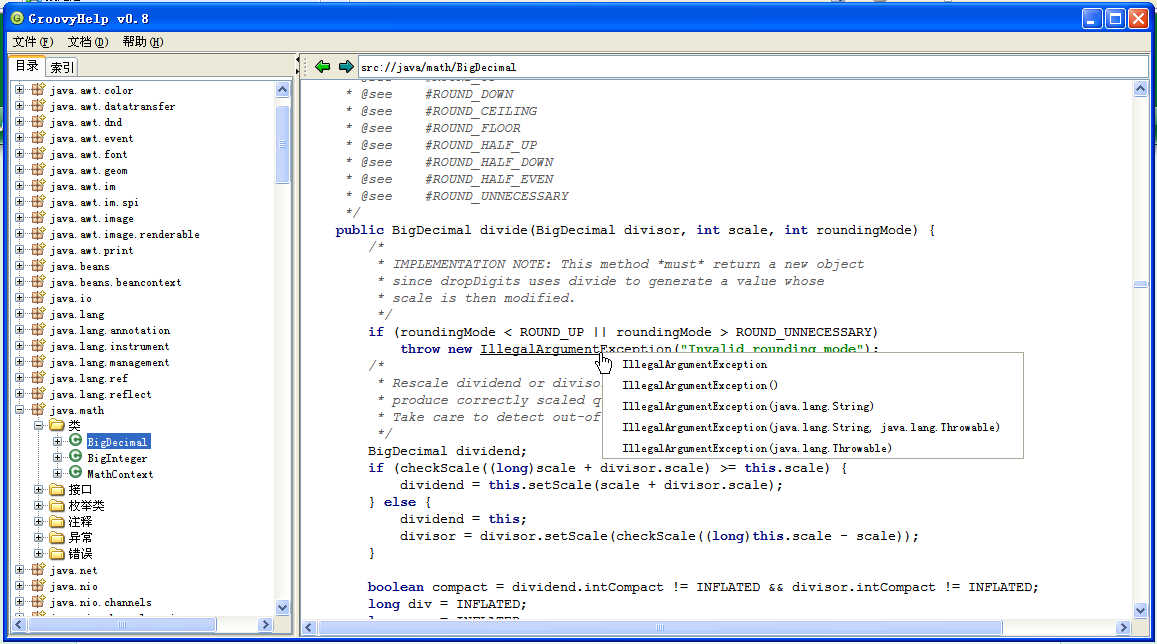Open the 文档(D) menu

[x=88, y=41]
